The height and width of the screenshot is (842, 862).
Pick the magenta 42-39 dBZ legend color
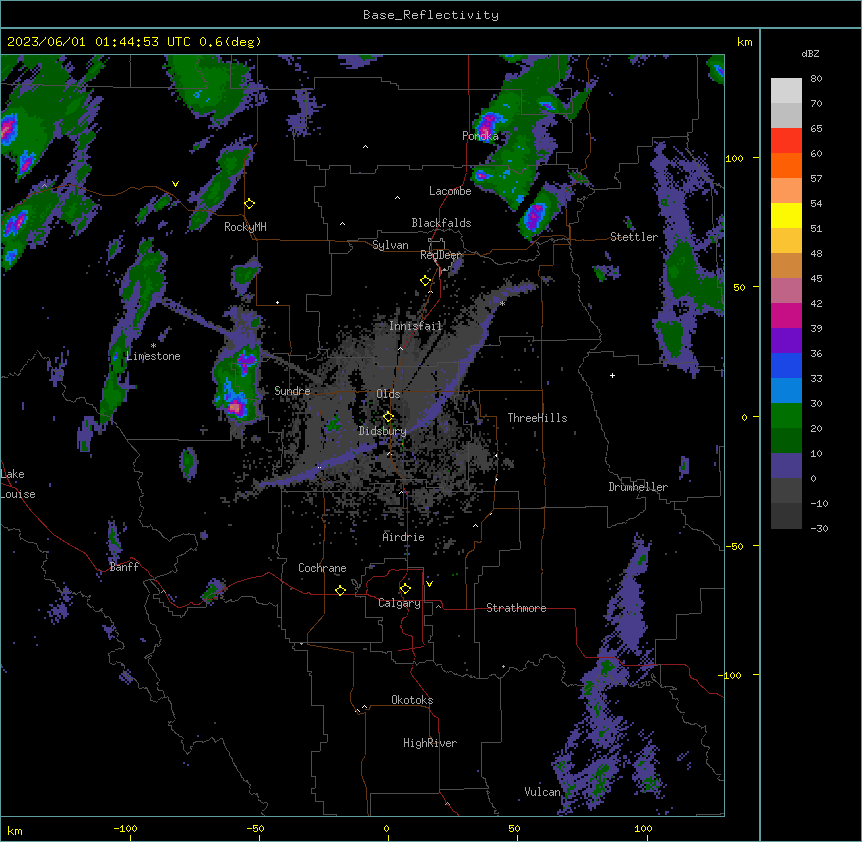786,315
